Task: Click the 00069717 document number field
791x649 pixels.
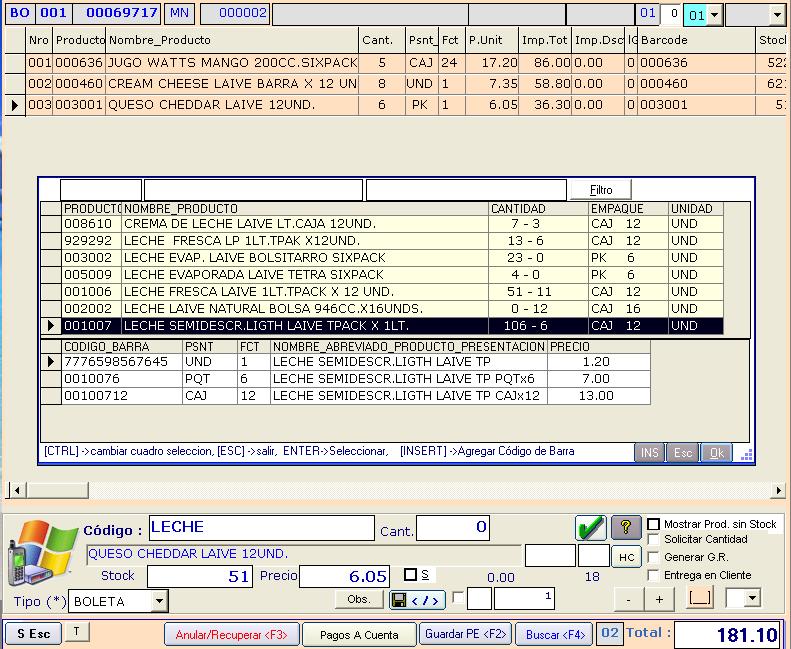Action: 117,13
